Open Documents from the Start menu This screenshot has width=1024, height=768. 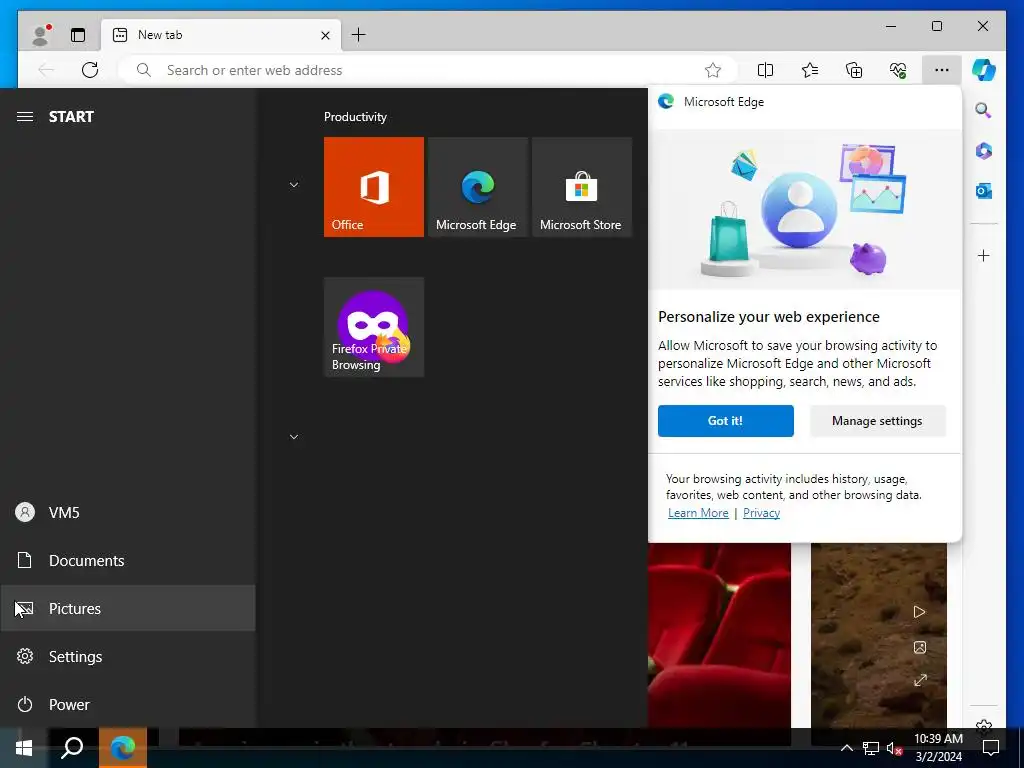128,560
